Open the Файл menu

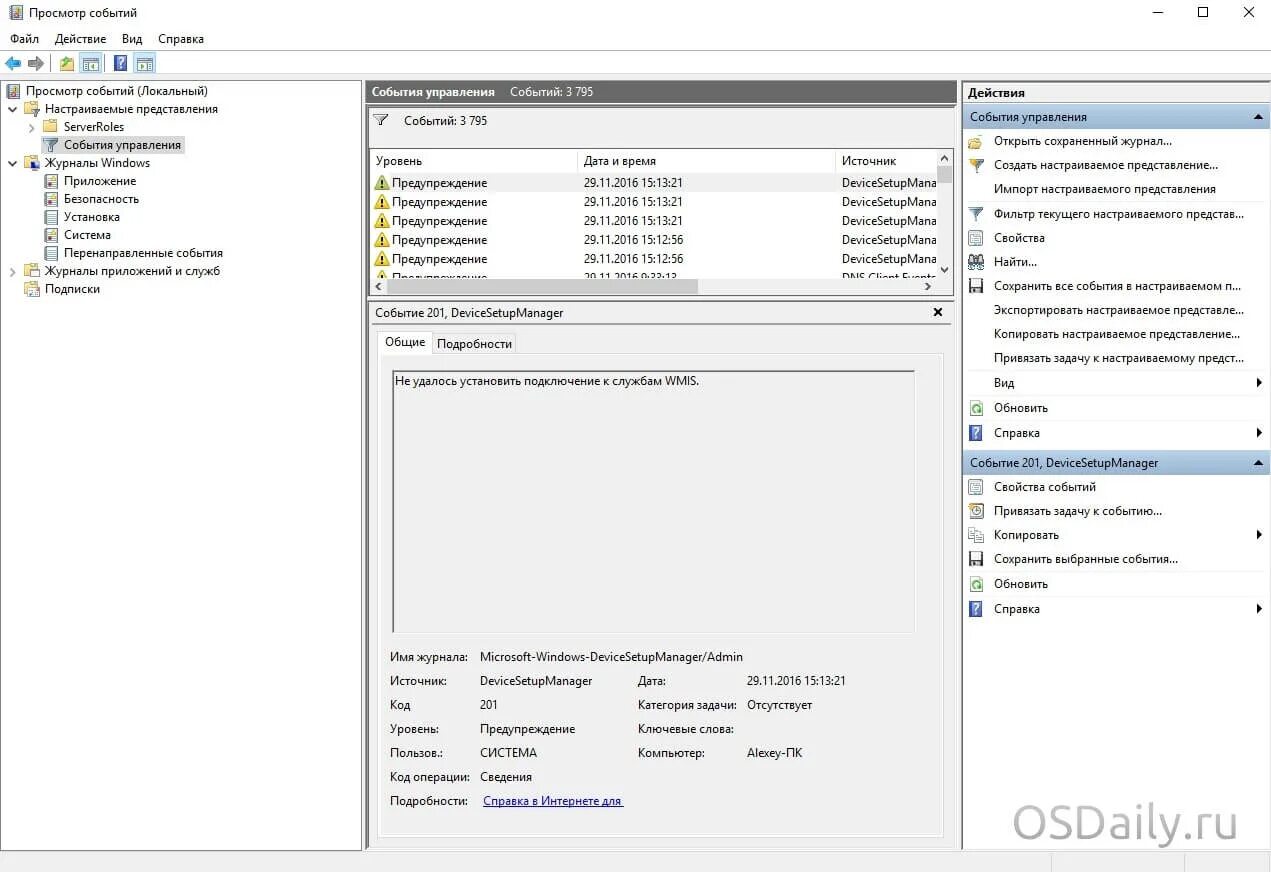coord(25,39)
